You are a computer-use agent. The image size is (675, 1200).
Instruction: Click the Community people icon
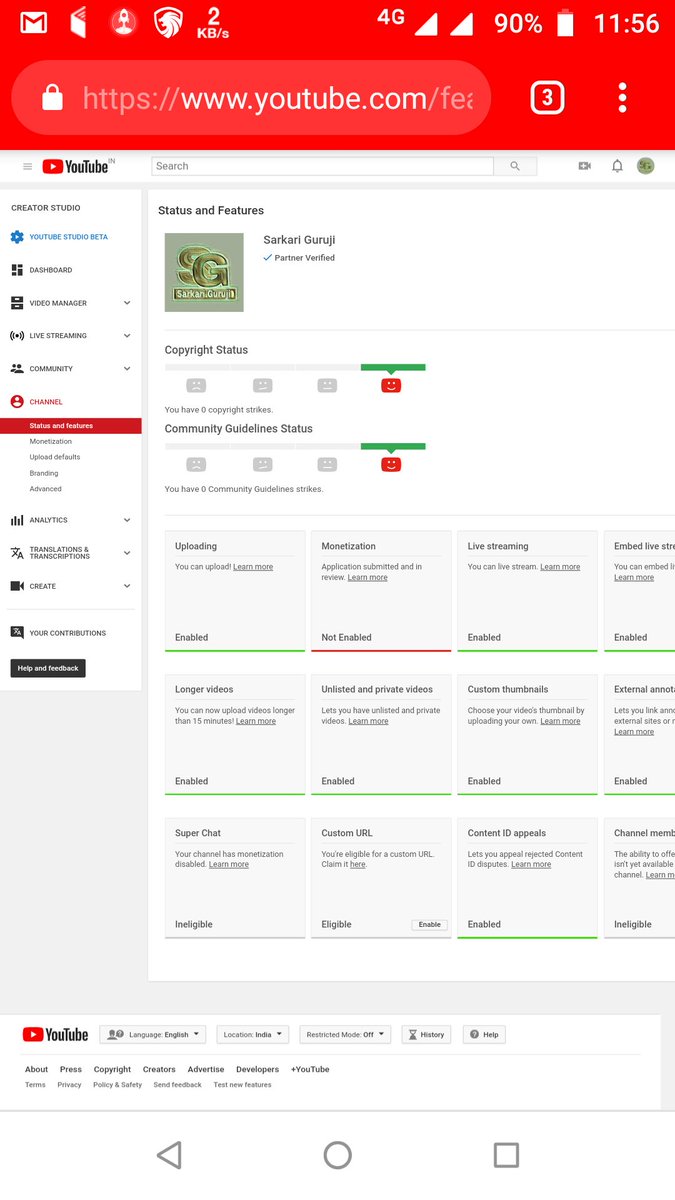pyautogui.click(x=17, y=369)
